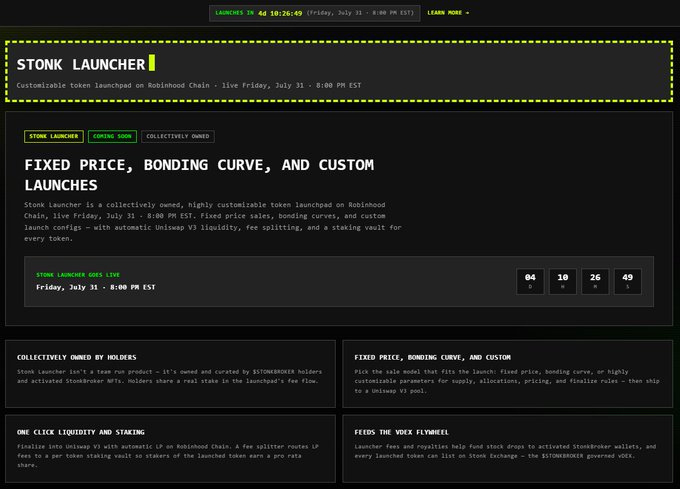The height and width of the screenshot is (489, 680).
Task: Open the Fixed Price, Bonding Curve, And Custom card
Action: (508, 374)
